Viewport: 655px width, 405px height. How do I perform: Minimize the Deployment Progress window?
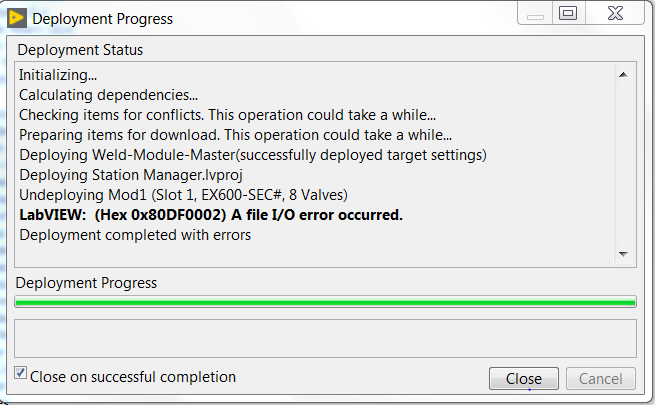click(535, 13)
